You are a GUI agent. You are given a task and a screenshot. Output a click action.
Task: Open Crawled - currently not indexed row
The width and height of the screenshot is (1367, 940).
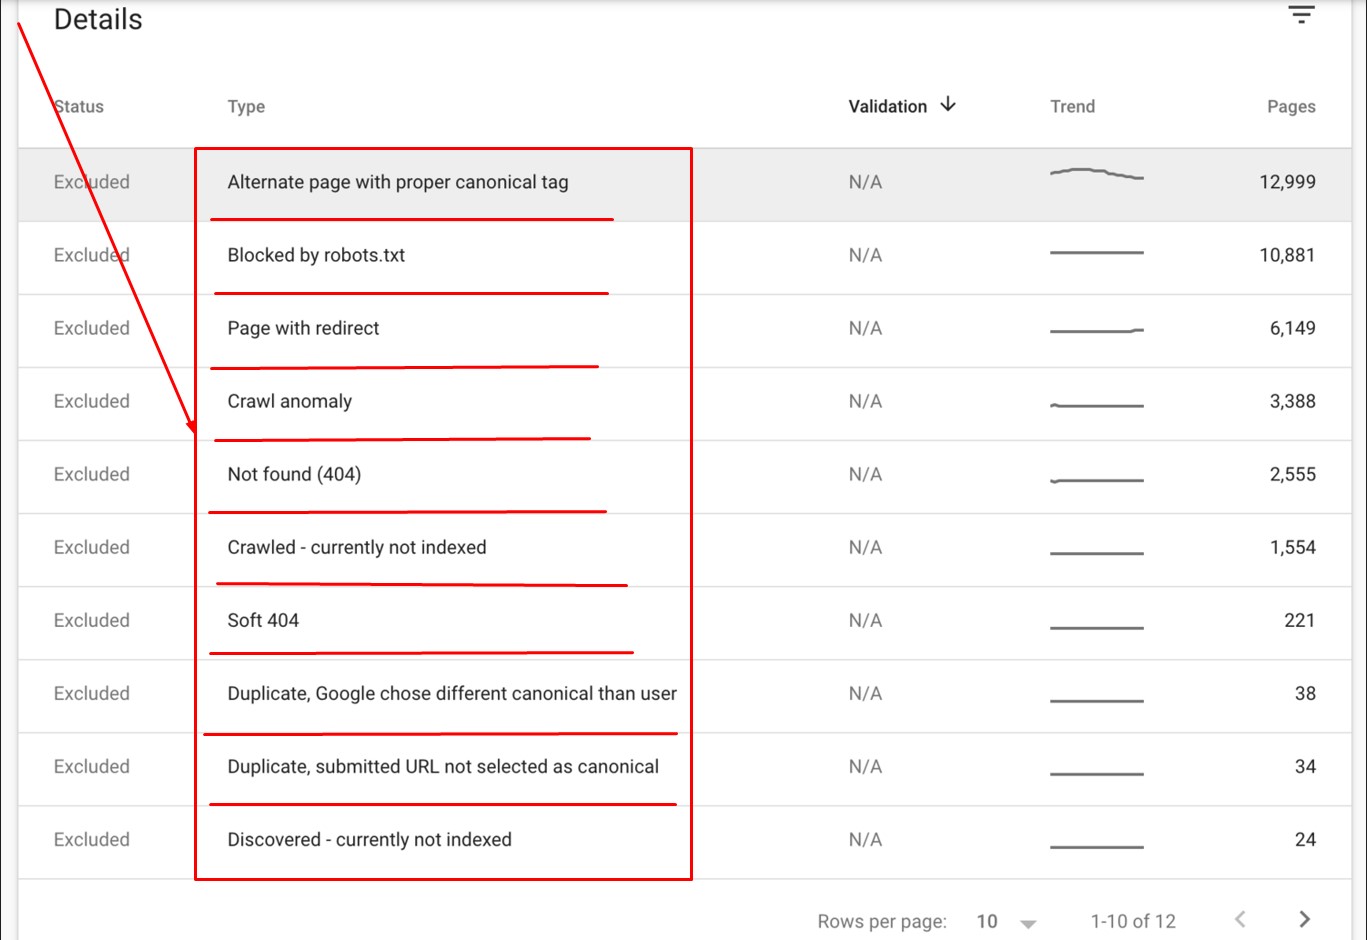tap(357, 547)
